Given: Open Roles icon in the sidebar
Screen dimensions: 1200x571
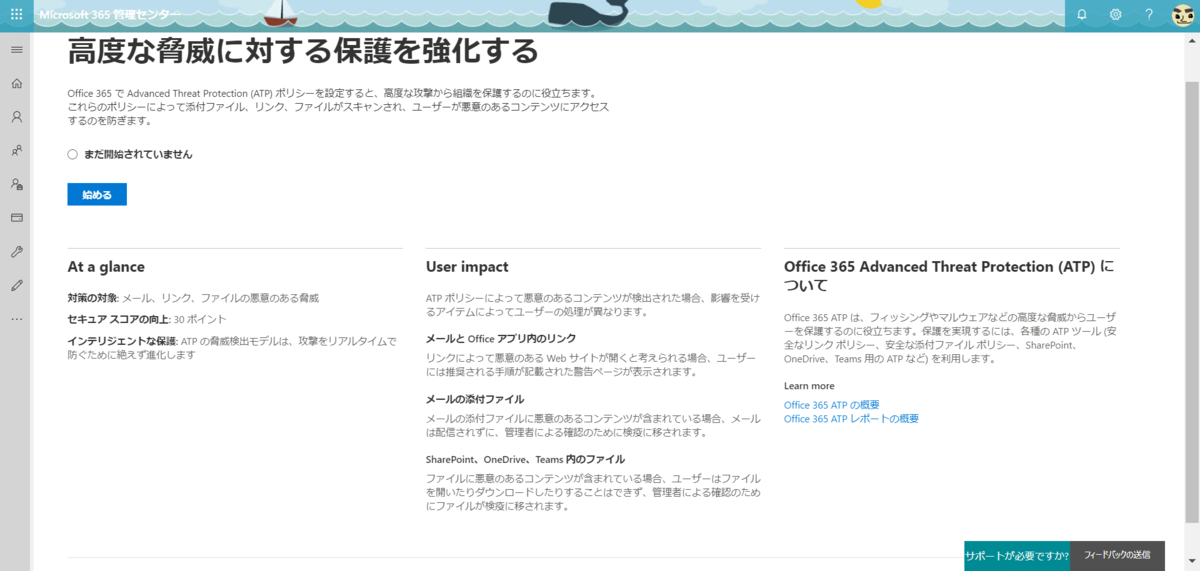Looking at the screenshot, I should point(16,184).
